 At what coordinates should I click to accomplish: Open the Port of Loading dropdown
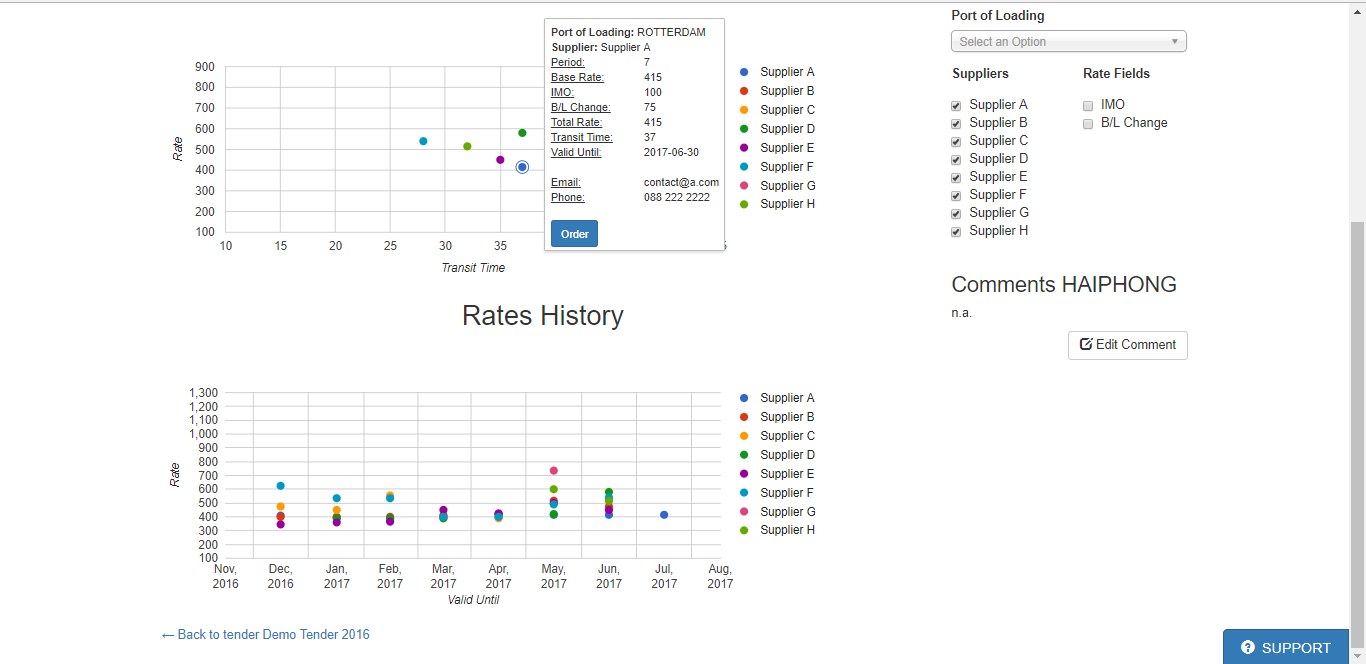1068,42
